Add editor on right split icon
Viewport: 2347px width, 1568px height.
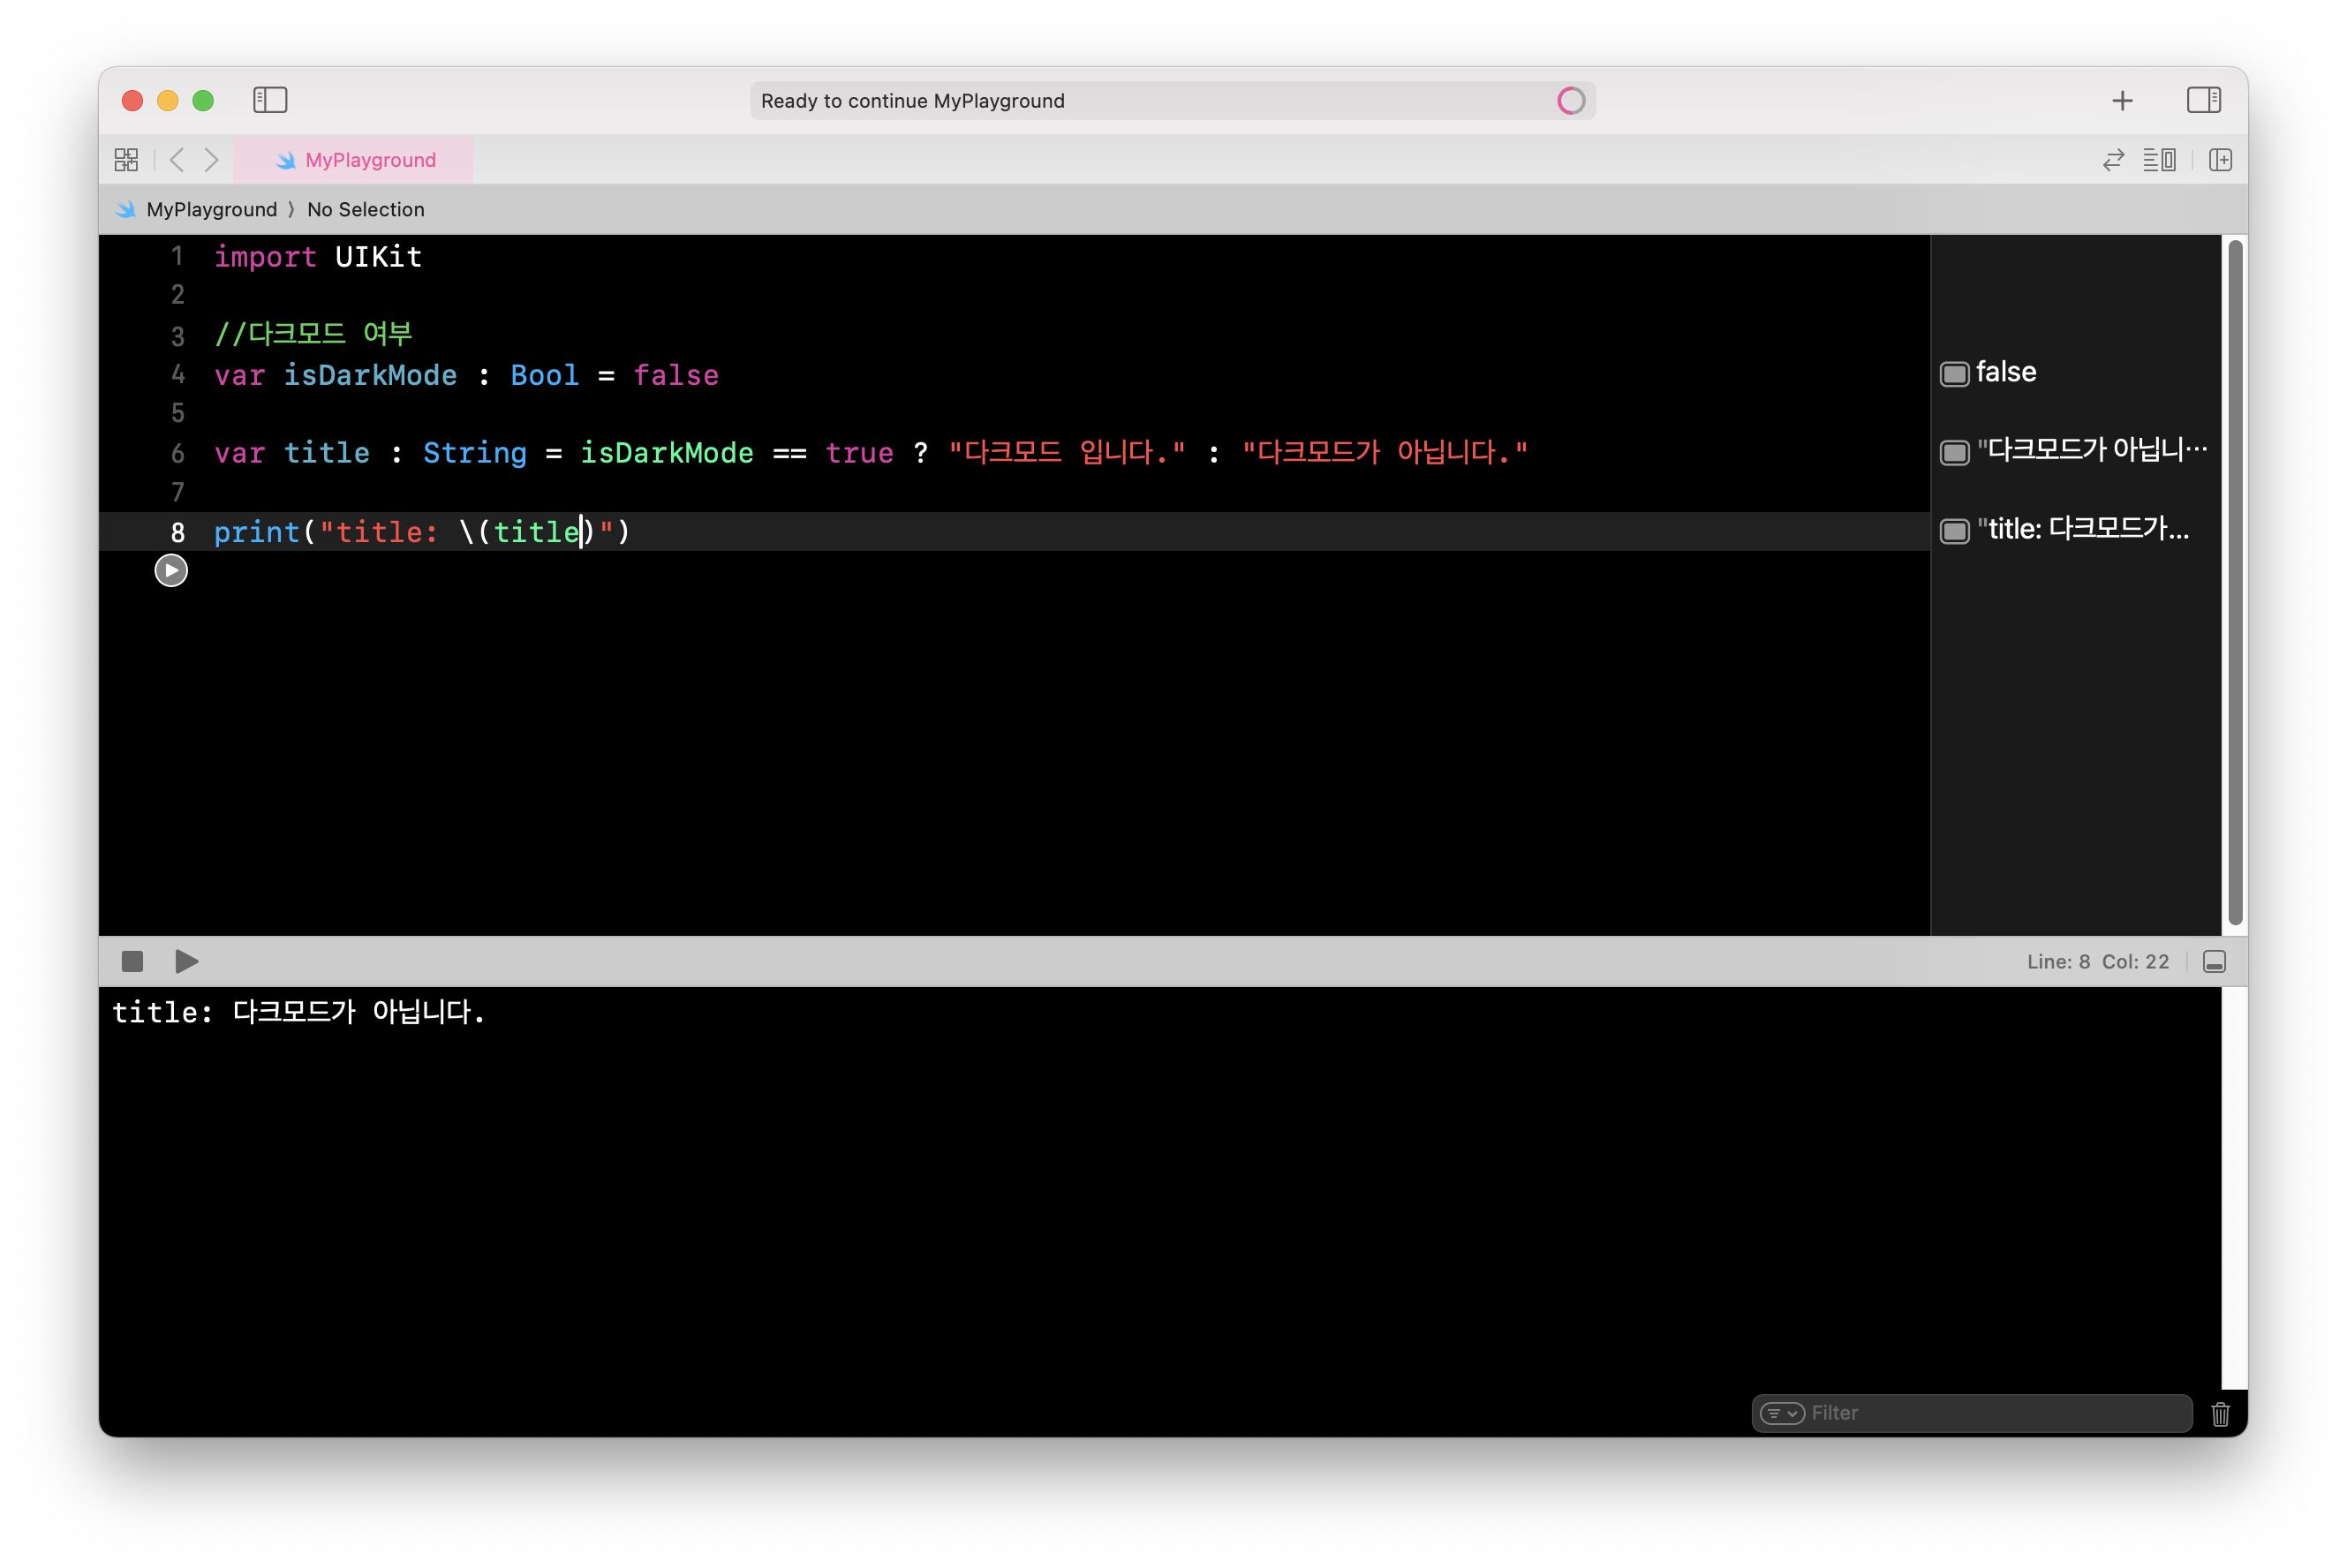point(2220,160)
